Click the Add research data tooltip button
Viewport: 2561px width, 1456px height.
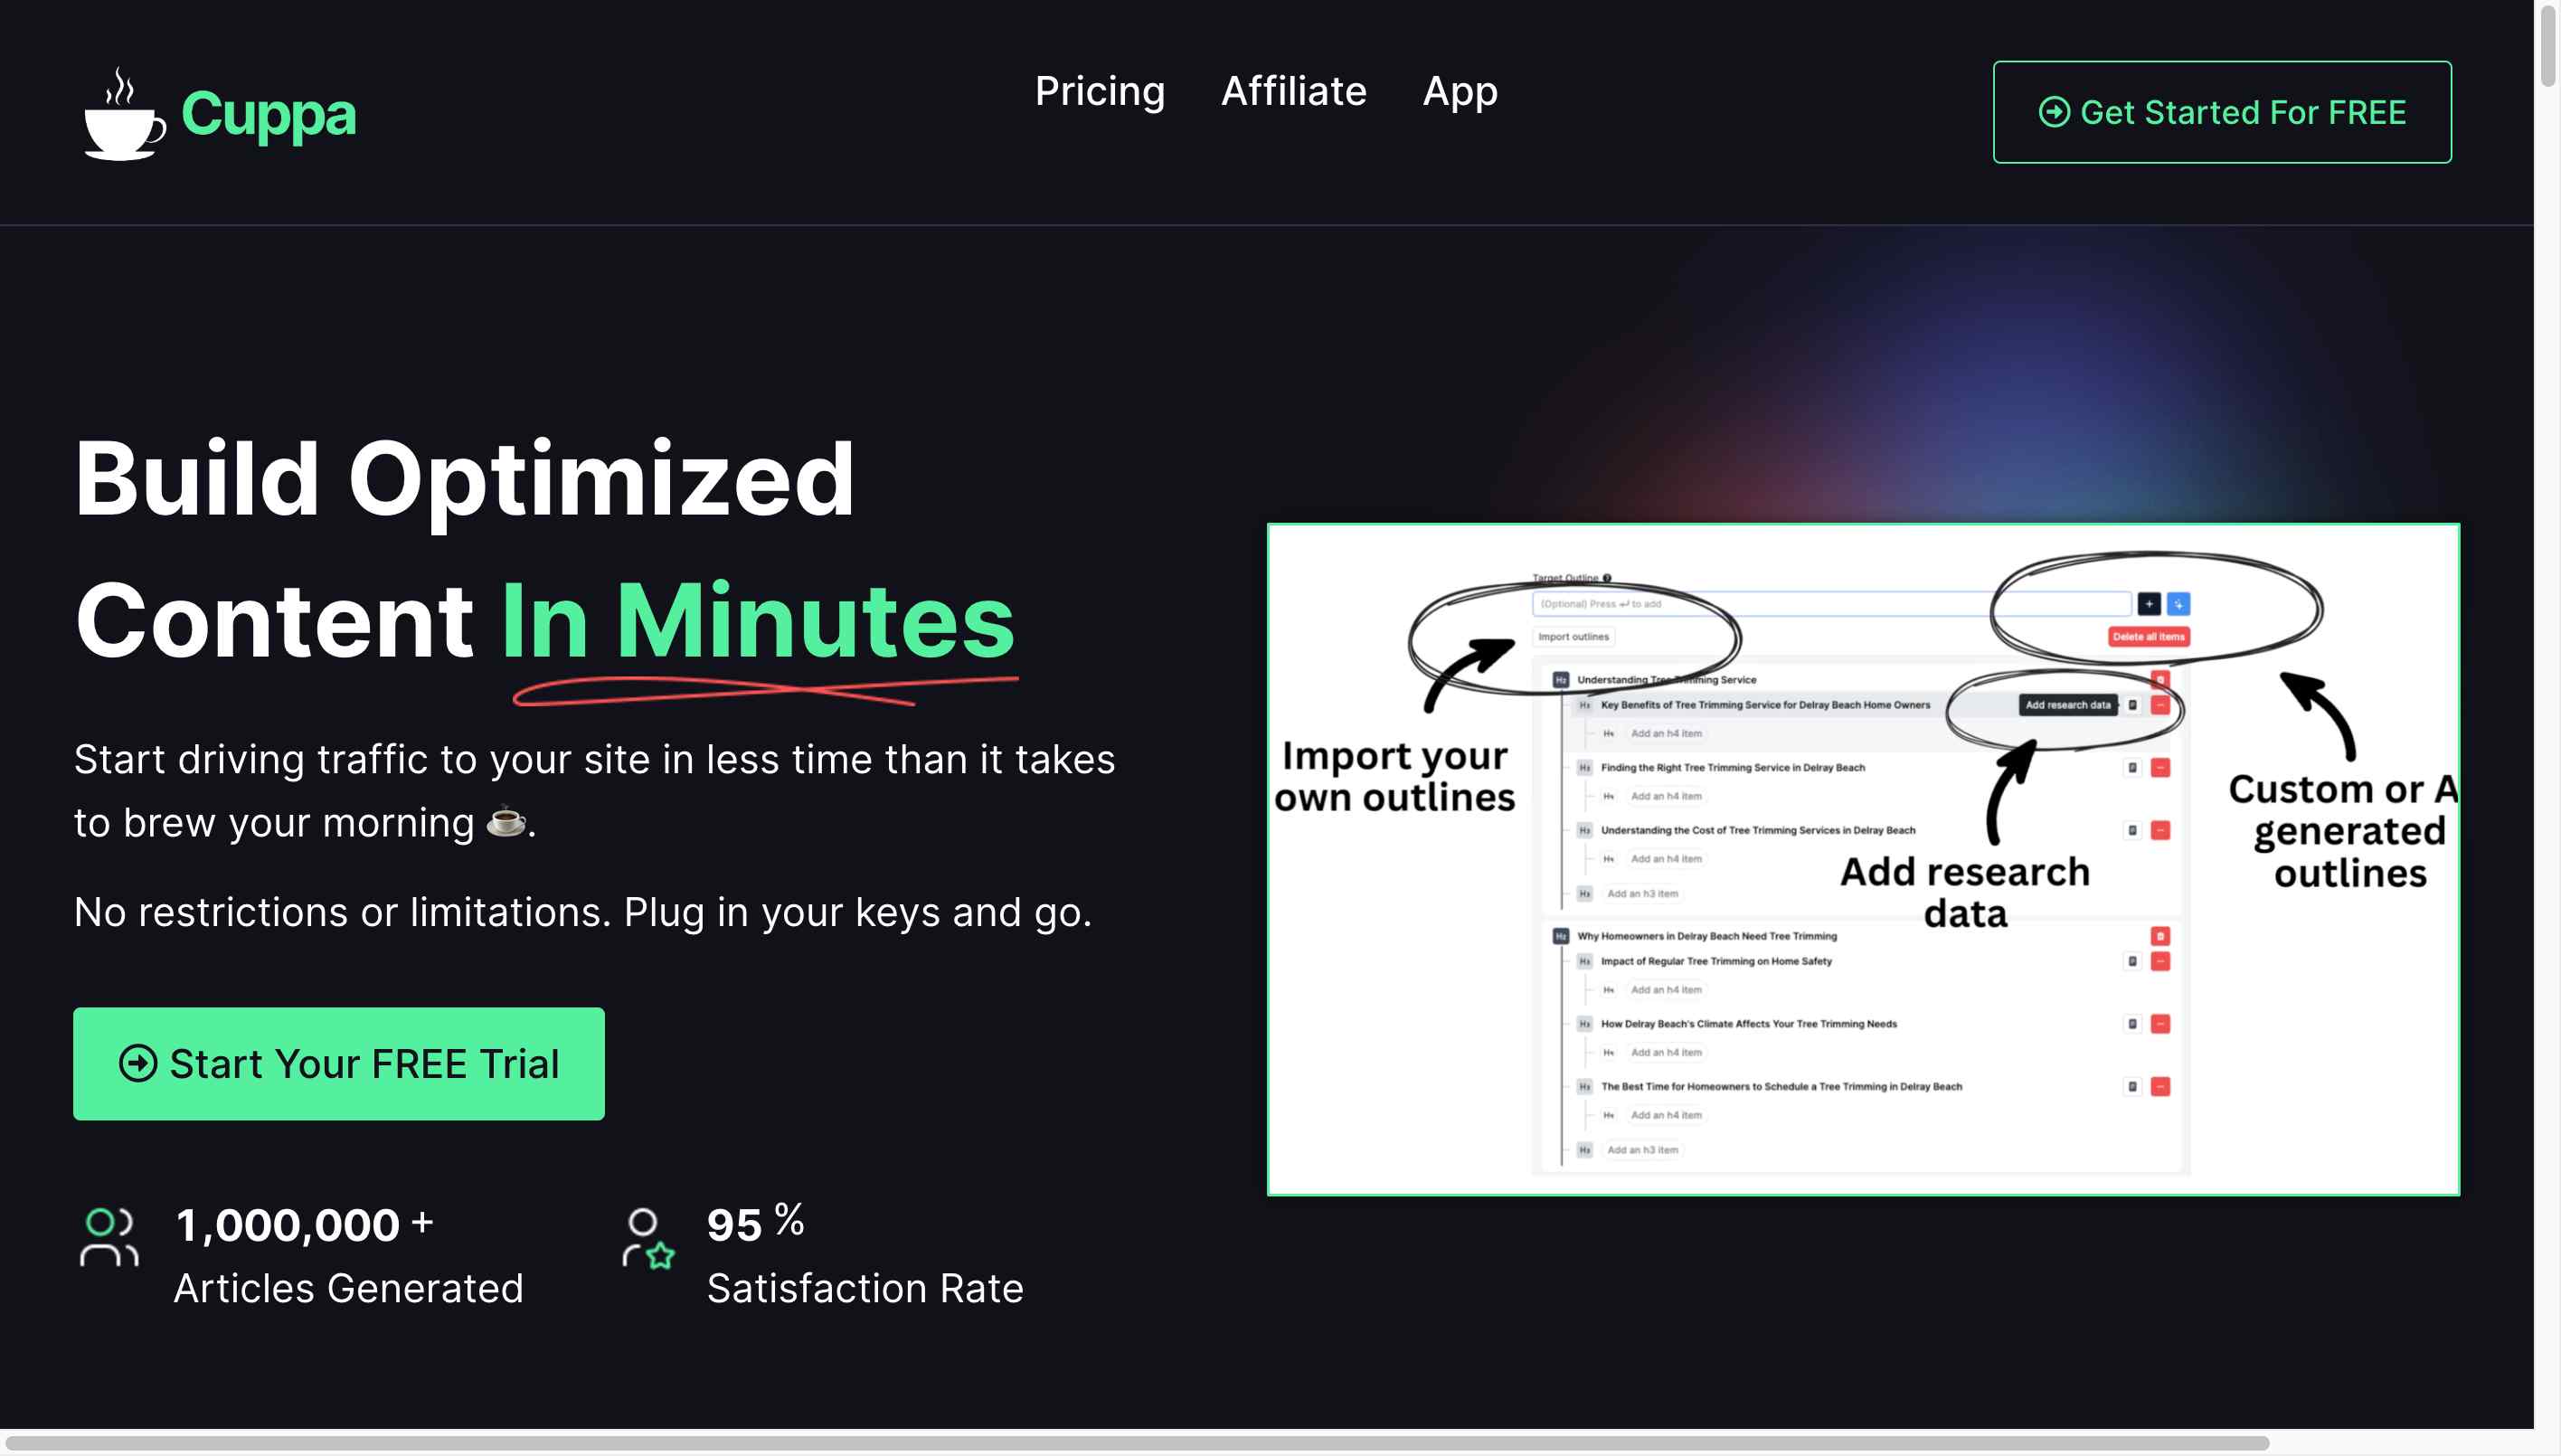[2067, 705]
